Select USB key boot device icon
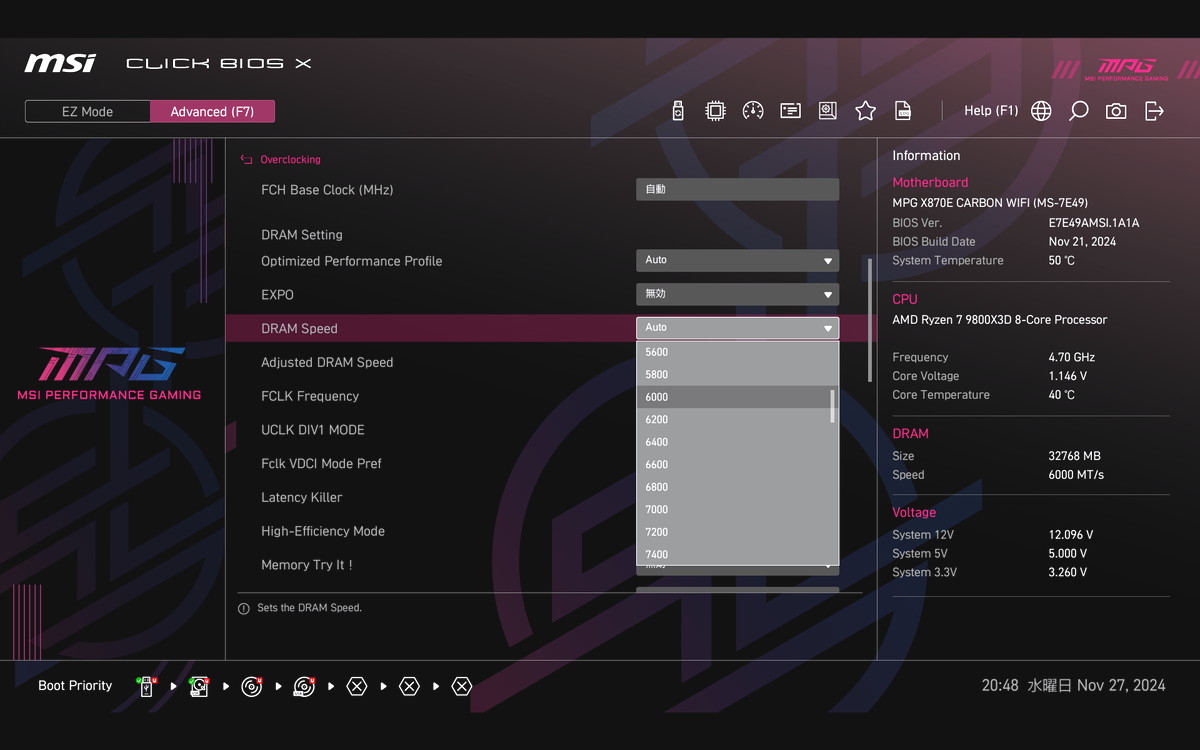 click(x=147, y=687)
